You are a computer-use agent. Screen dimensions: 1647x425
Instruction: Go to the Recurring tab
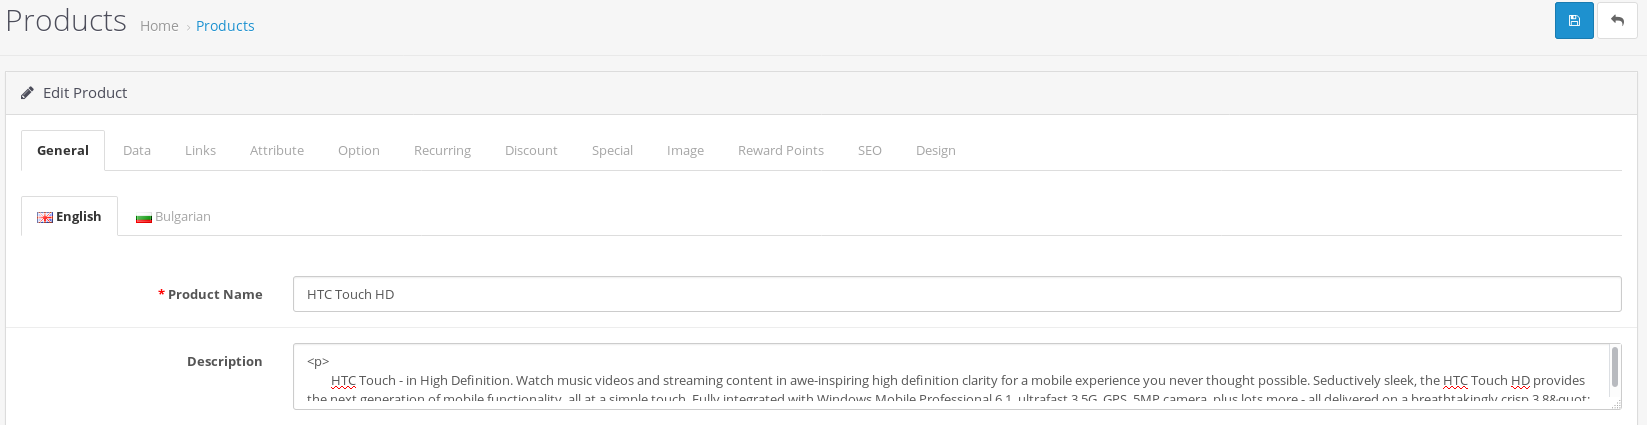coord(442,151)
